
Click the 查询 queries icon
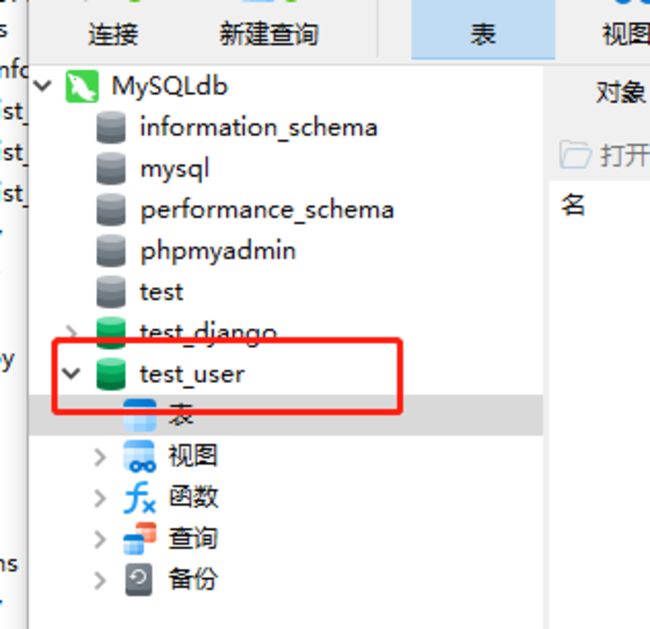click(x=140, y=538)
